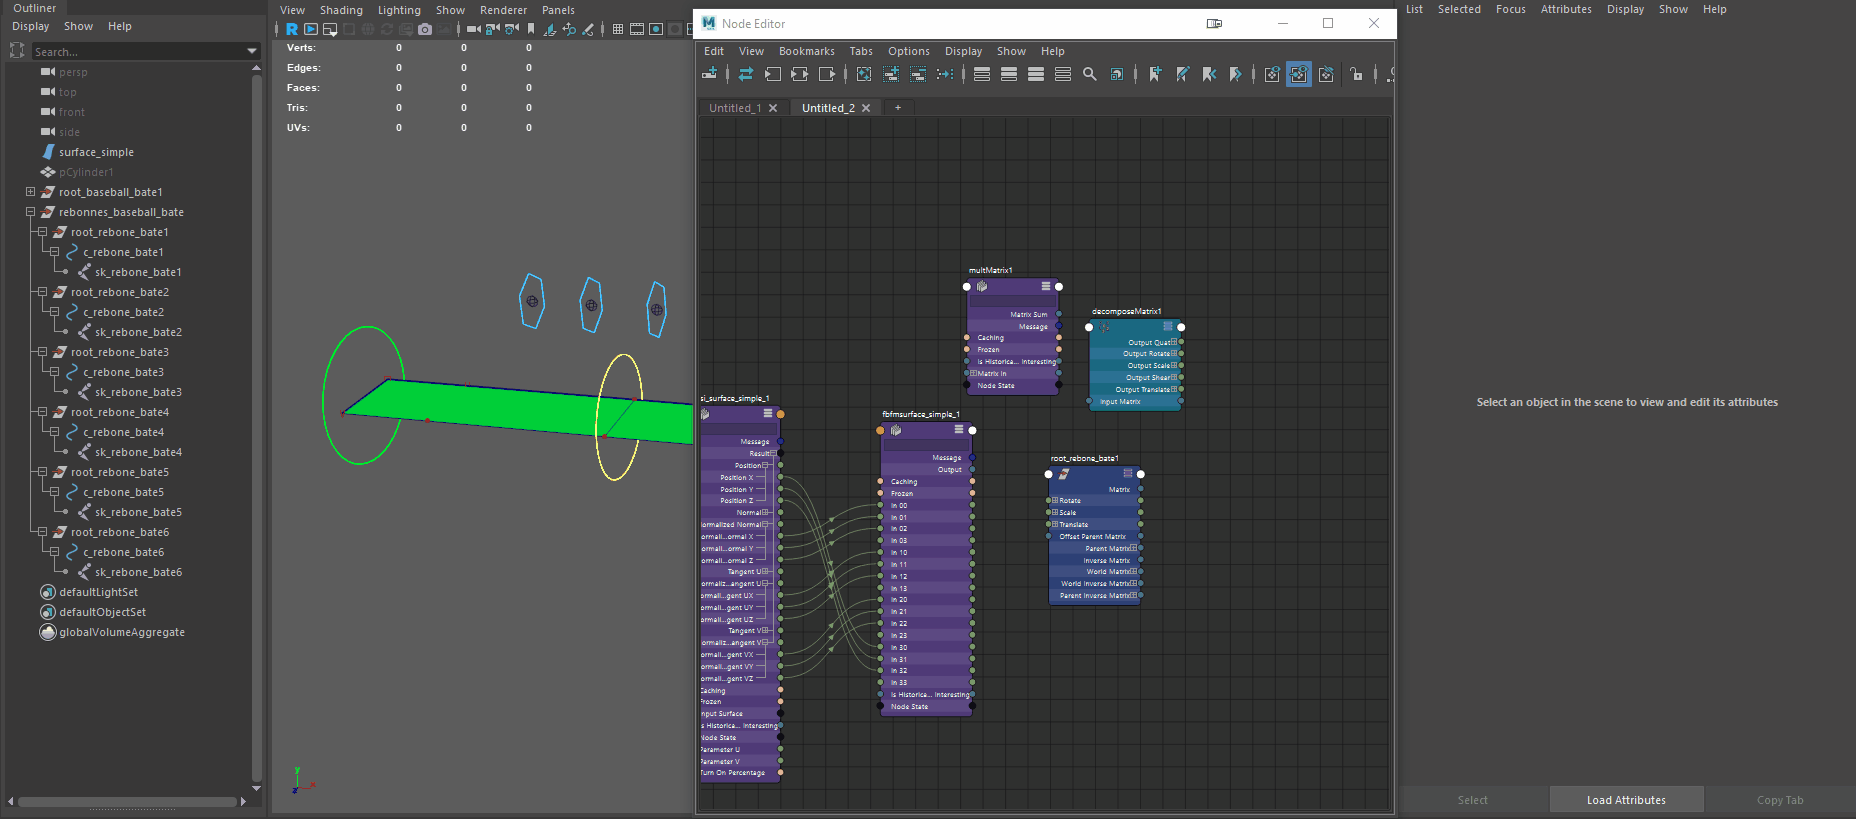Screen dimensions: 1856x819
Task: Set nodes to simple hidden-attributes view
Action: tap(982, 74)
